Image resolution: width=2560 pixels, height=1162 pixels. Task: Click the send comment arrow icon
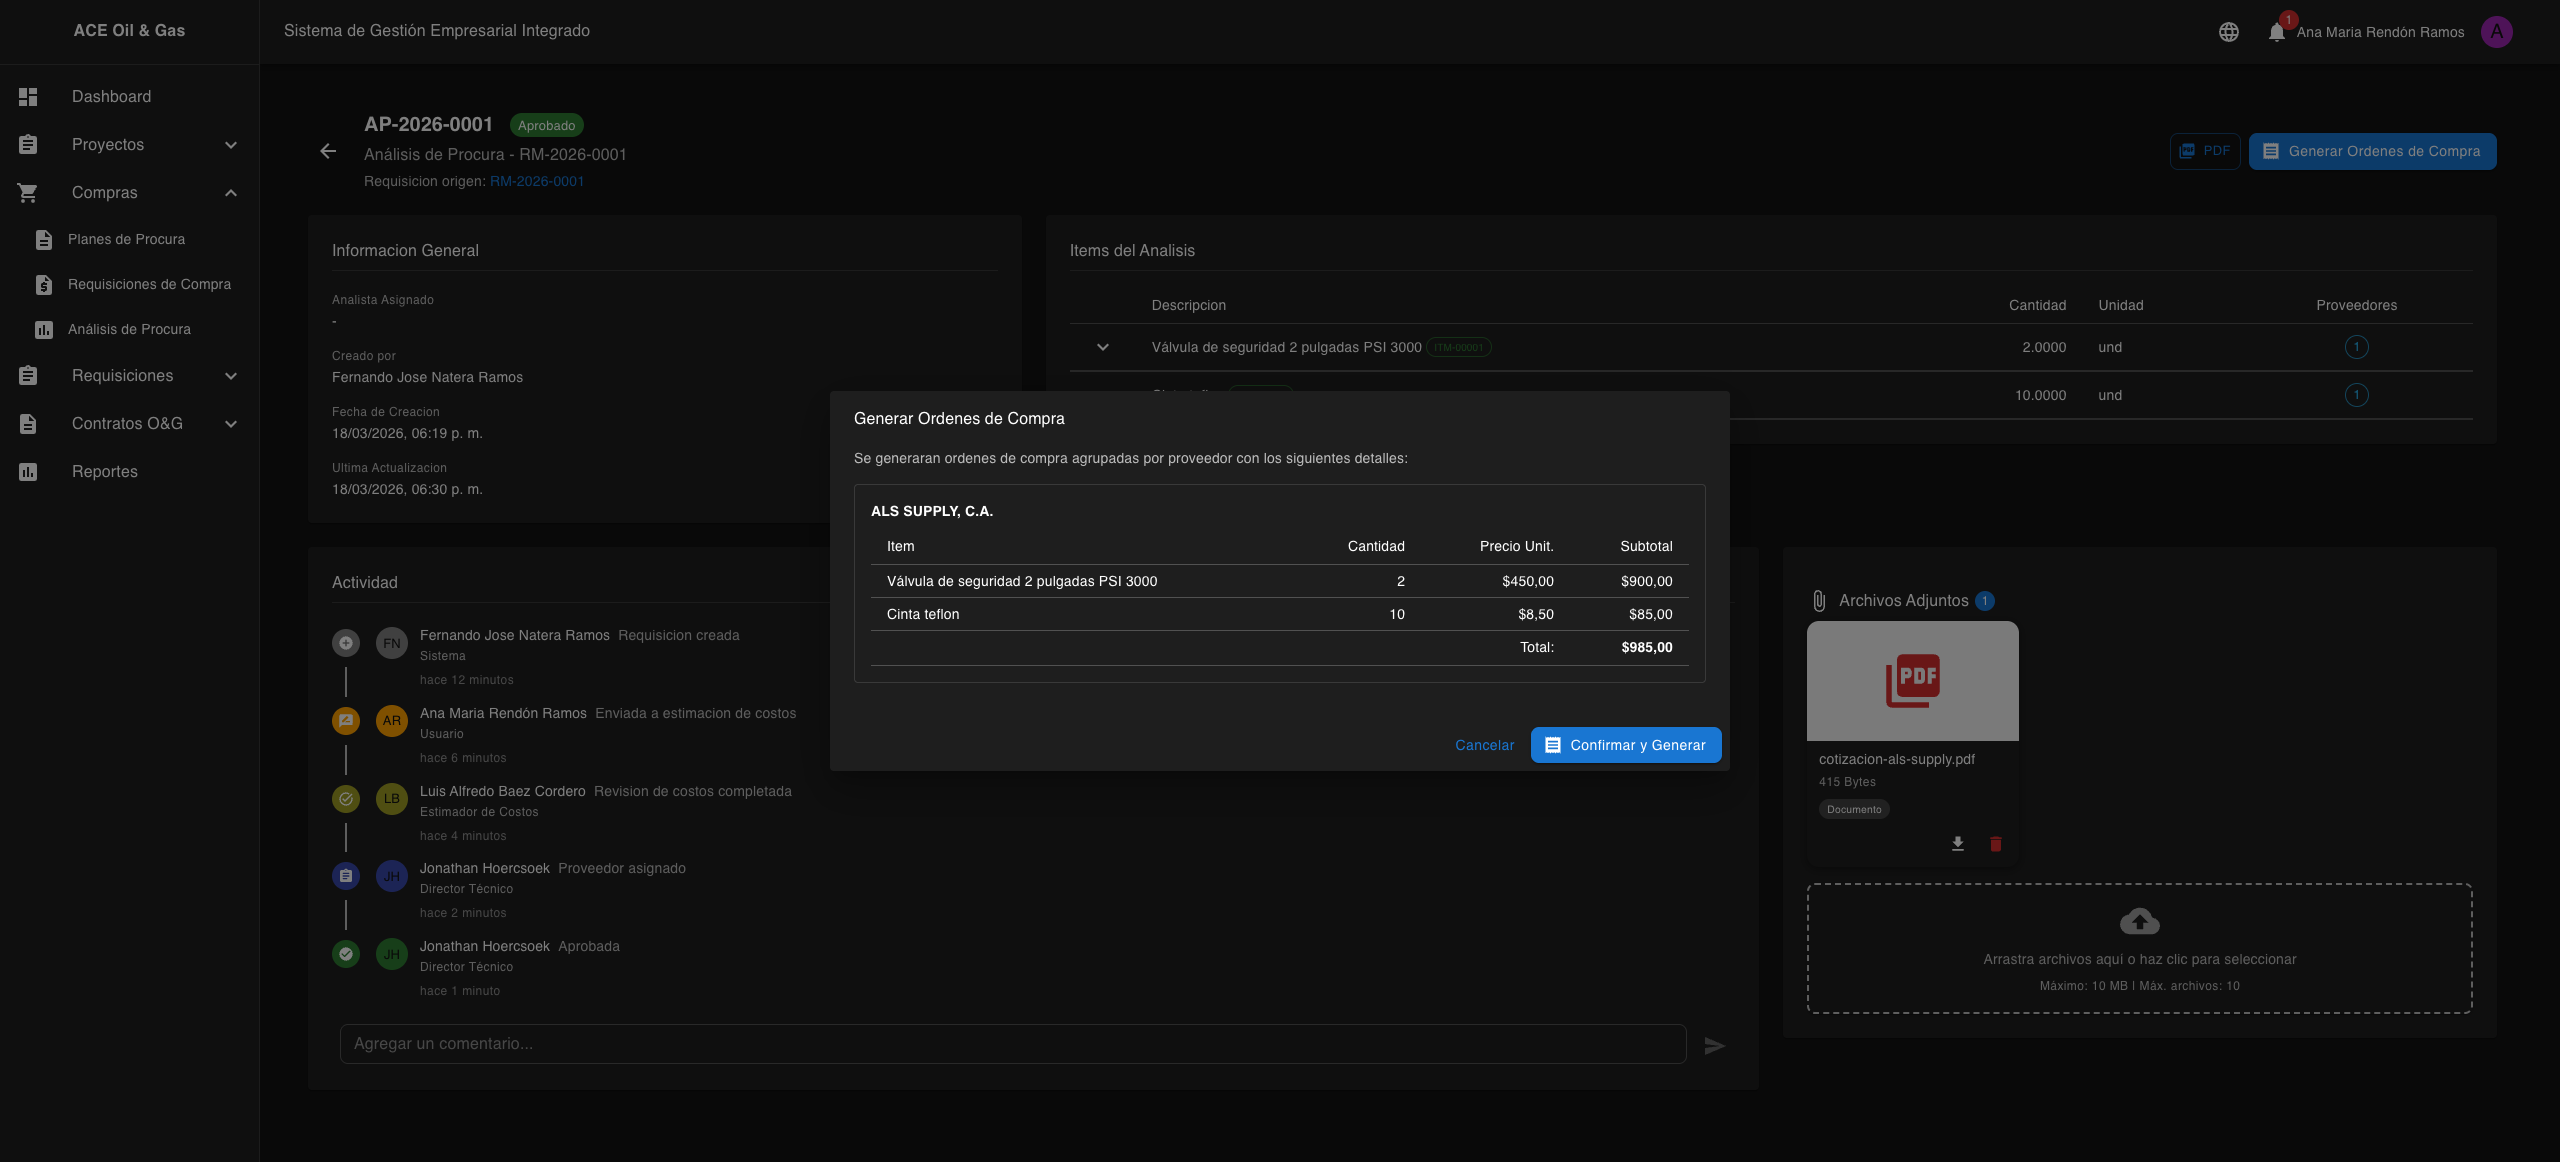1714,1045
